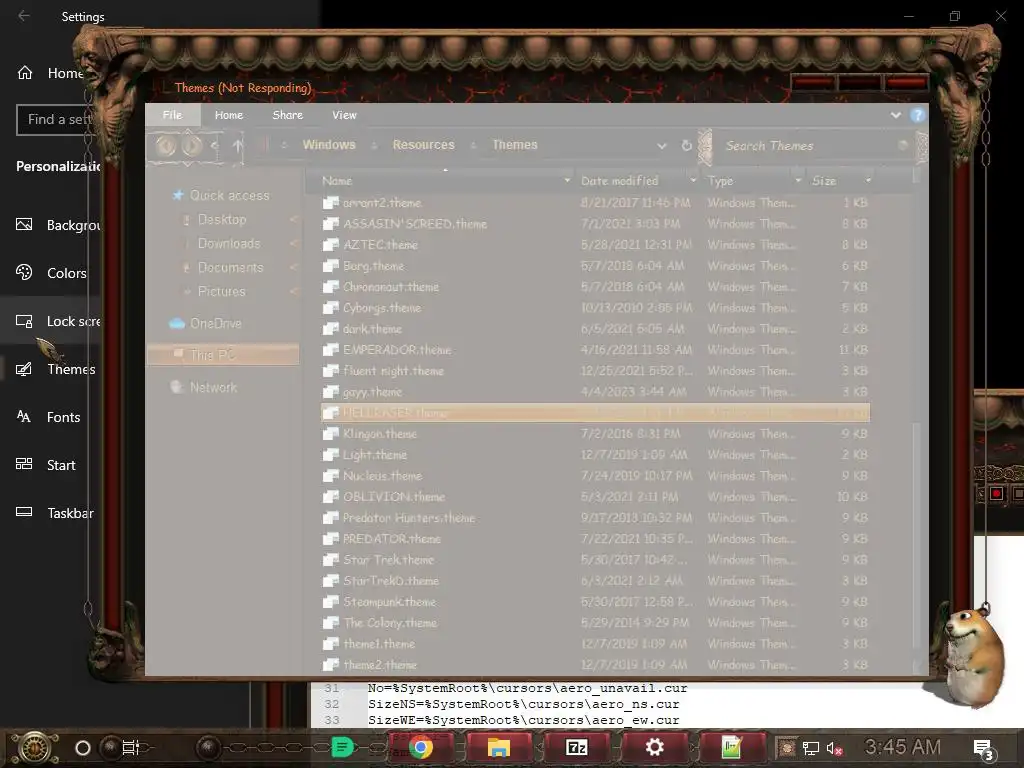The width and height of the screenshot is (1024, 768).
Task: Select the Steampunk.theme file
Action: (595, 601)
